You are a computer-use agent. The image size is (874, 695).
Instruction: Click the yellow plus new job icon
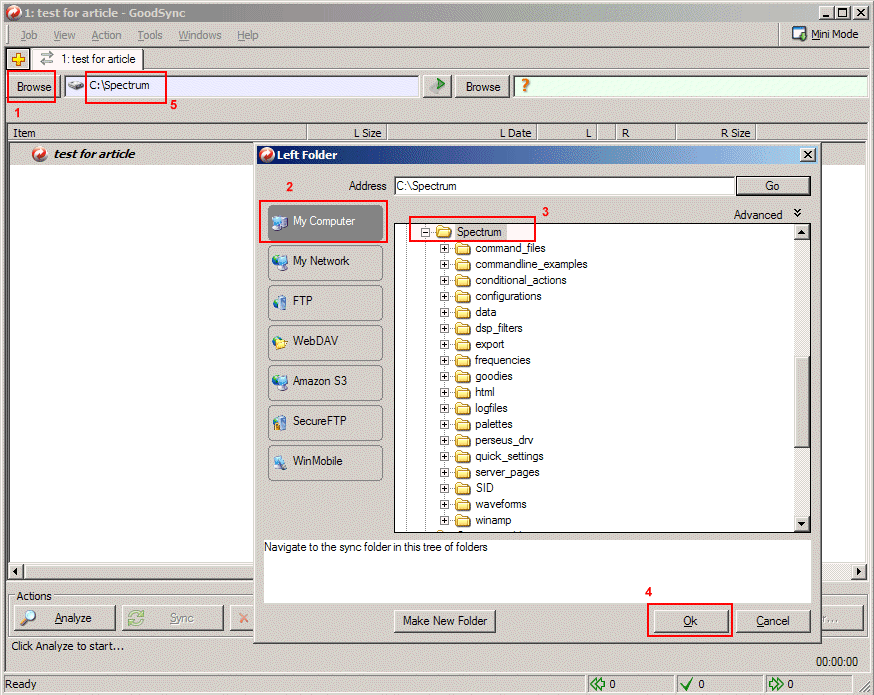pos(18,59)
